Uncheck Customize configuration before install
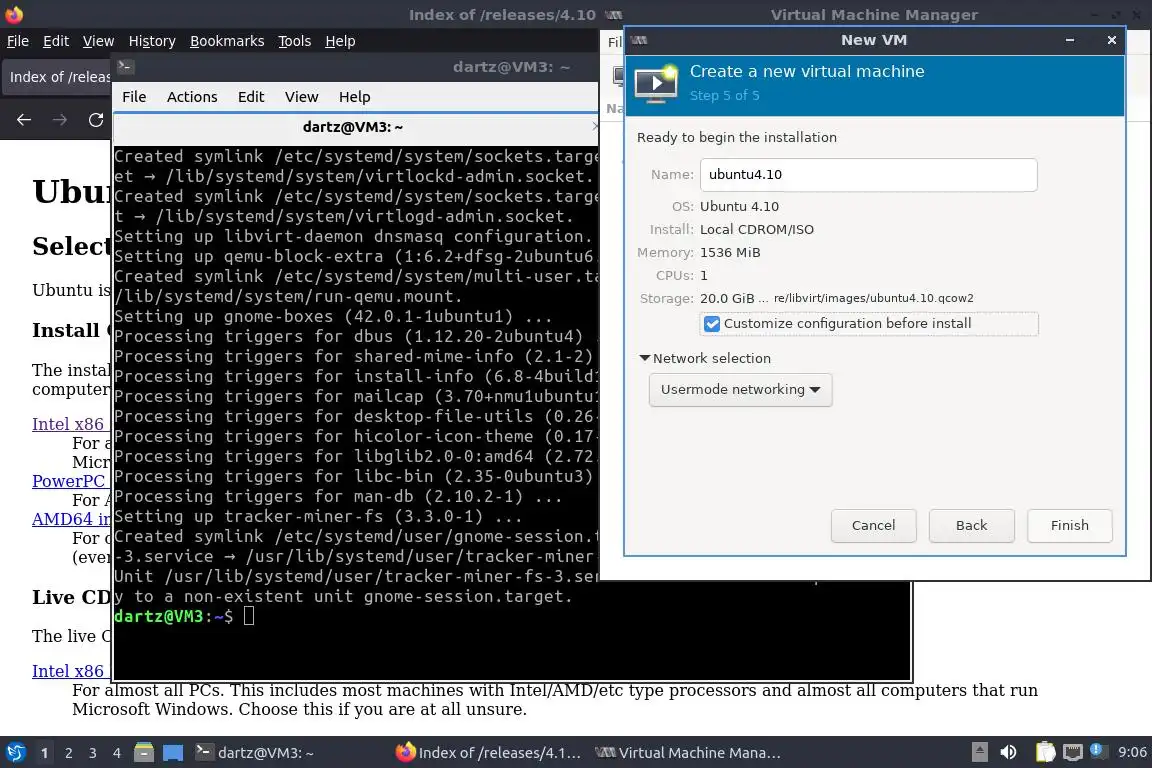Screen dimensions: 1152x768 [711, 324]
